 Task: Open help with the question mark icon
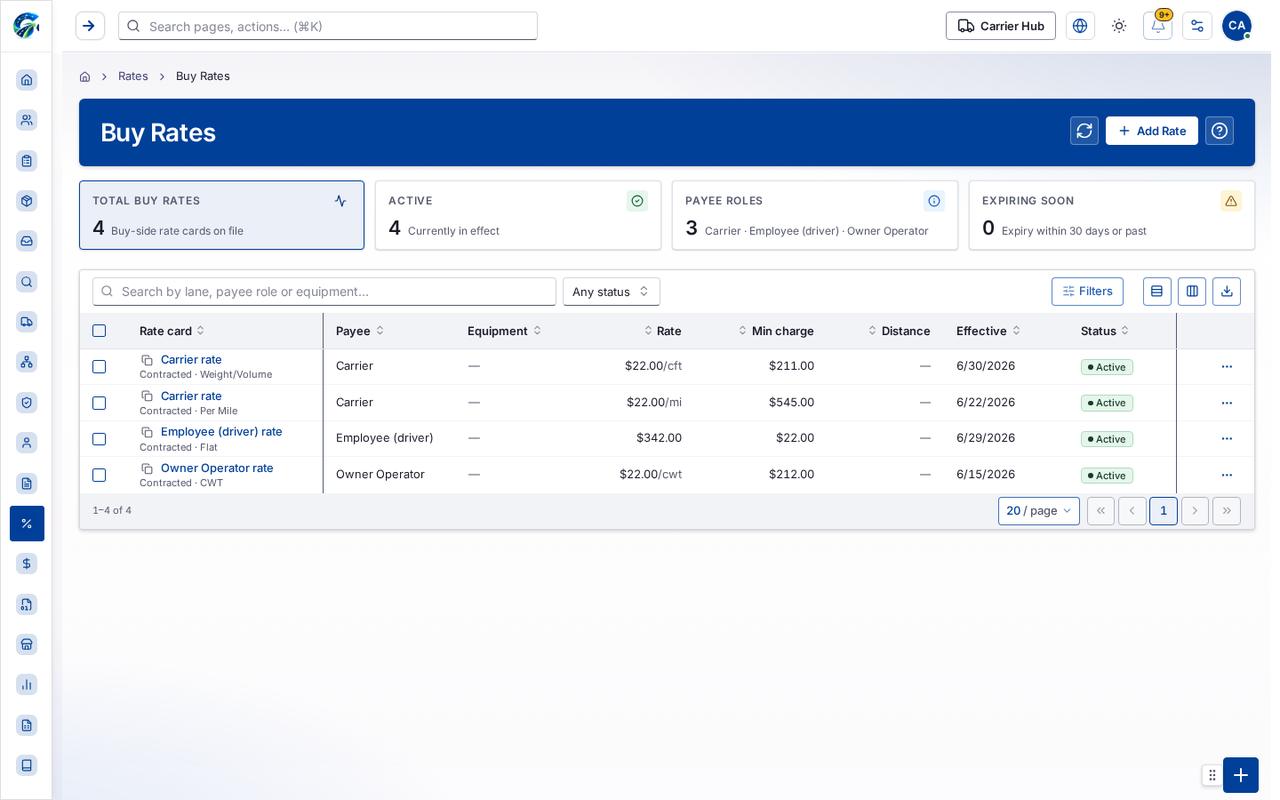click(1219, 131)
